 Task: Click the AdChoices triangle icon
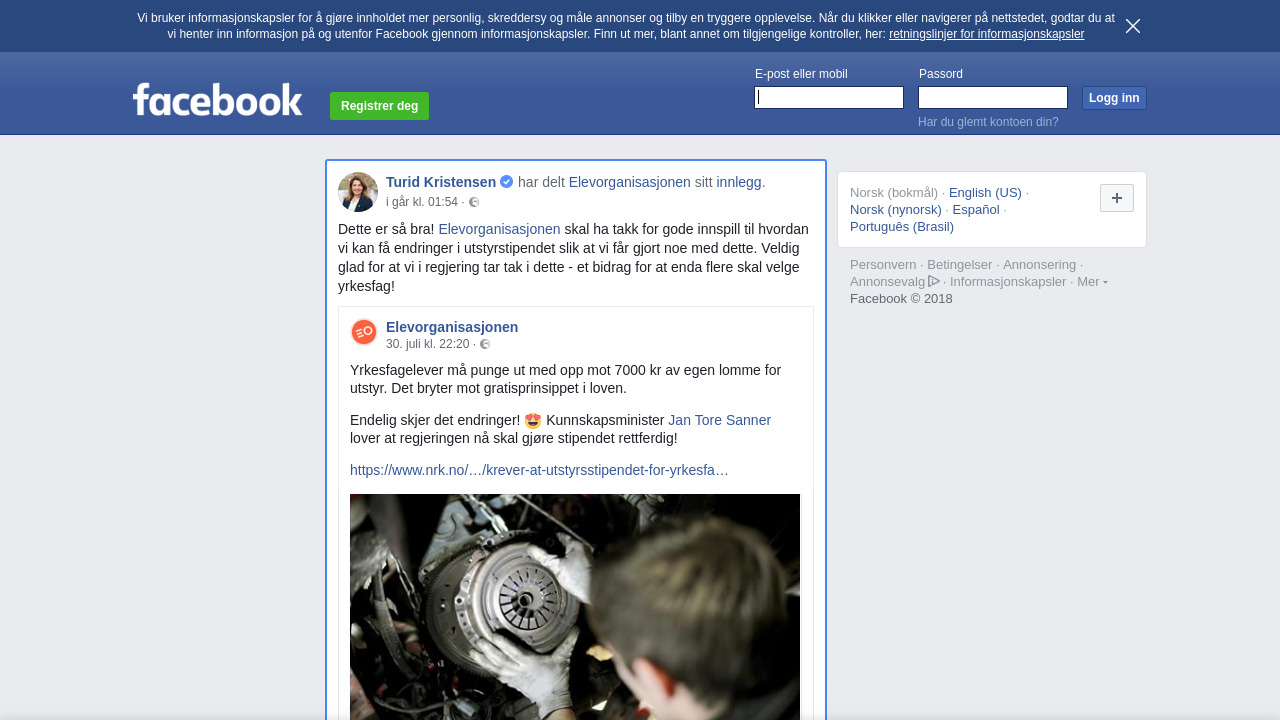click(934, 281)
